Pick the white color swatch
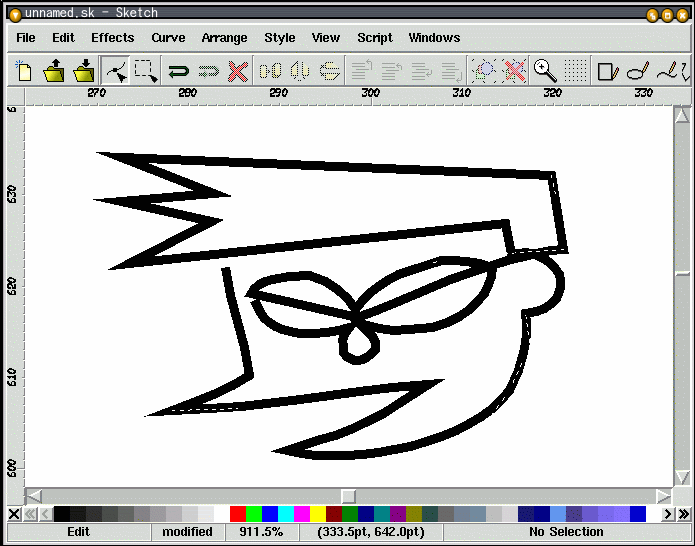This screenshot has height=546, width=695. click(221, 514)
